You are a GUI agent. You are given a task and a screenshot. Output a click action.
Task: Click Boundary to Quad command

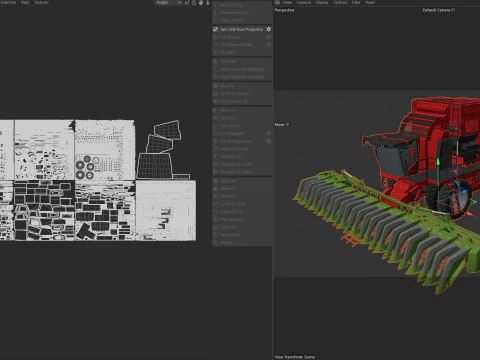point(242,172)
